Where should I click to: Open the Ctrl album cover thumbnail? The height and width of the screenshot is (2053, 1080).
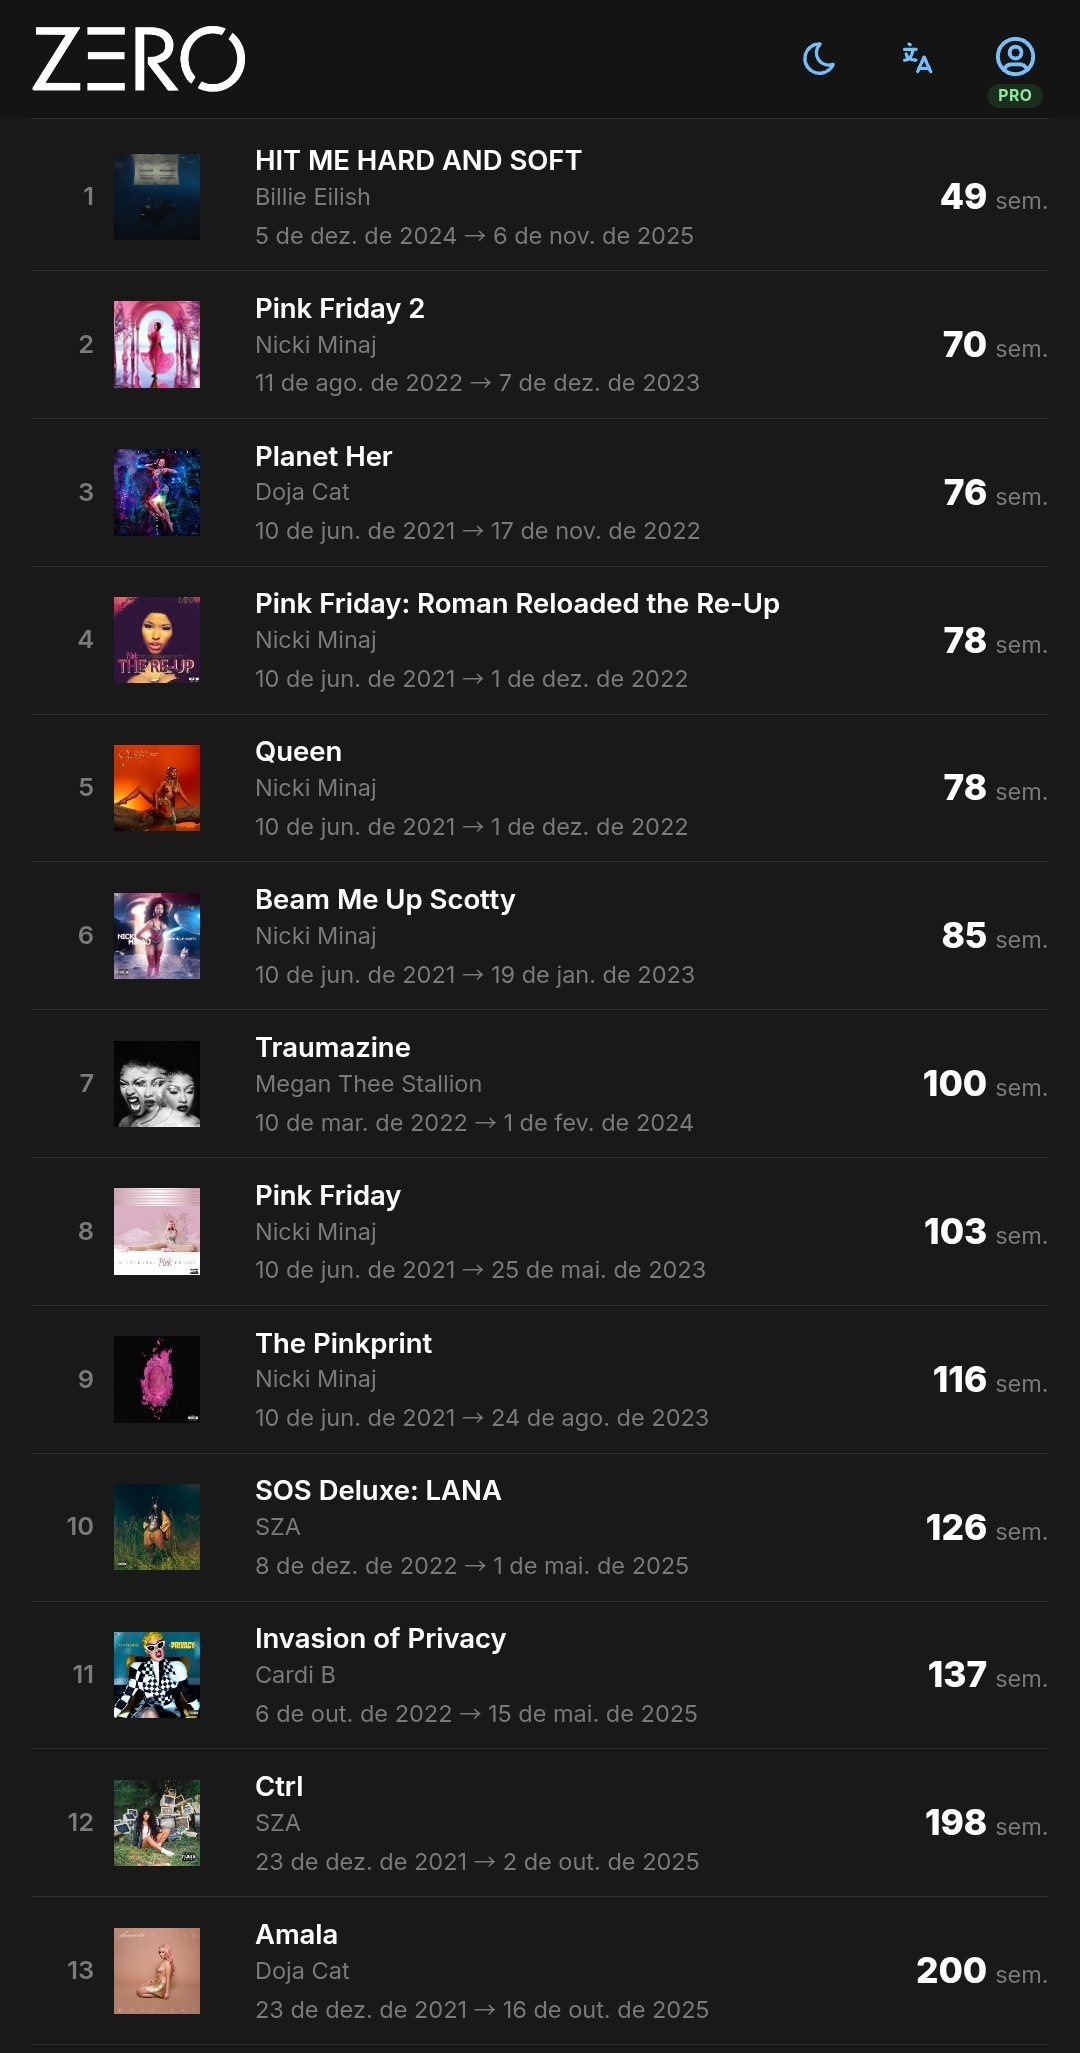tap(157, 1823)
